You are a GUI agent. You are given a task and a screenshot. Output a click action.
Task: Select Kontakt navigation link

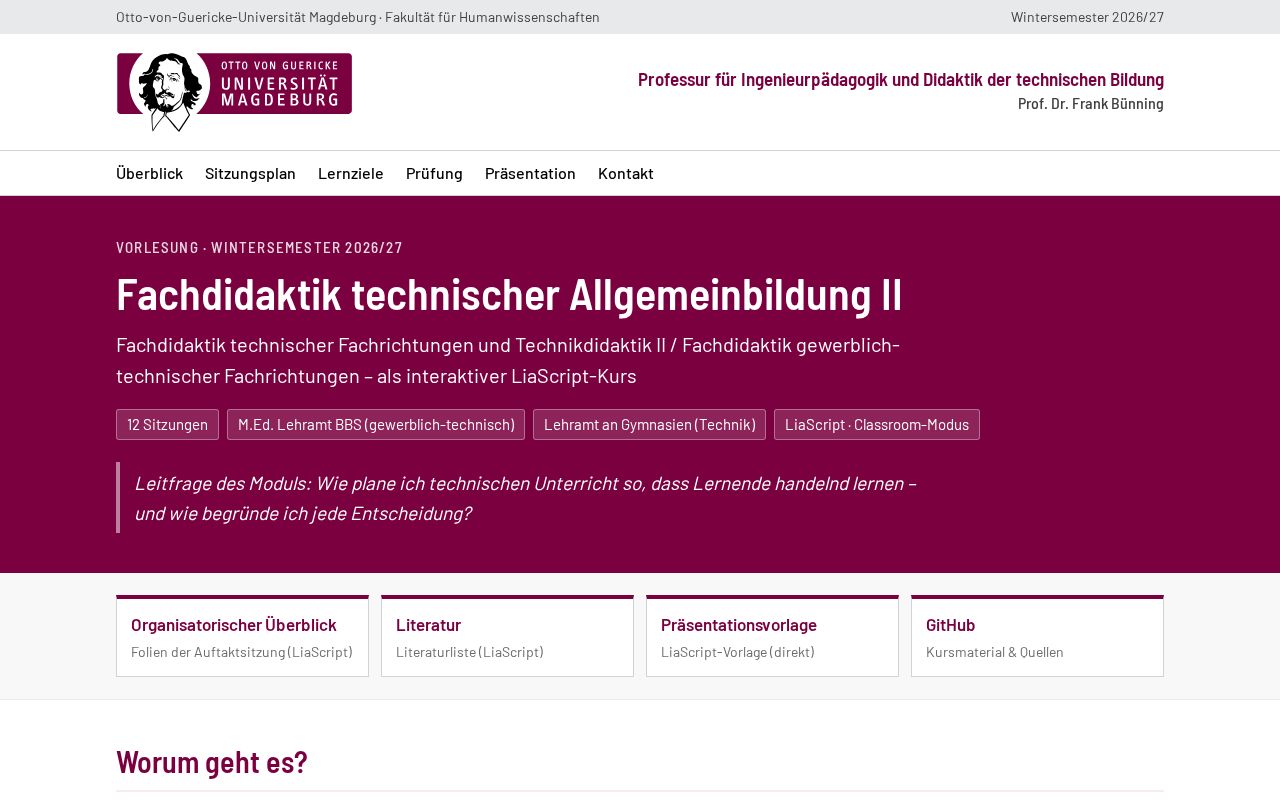tap(626, 173)
